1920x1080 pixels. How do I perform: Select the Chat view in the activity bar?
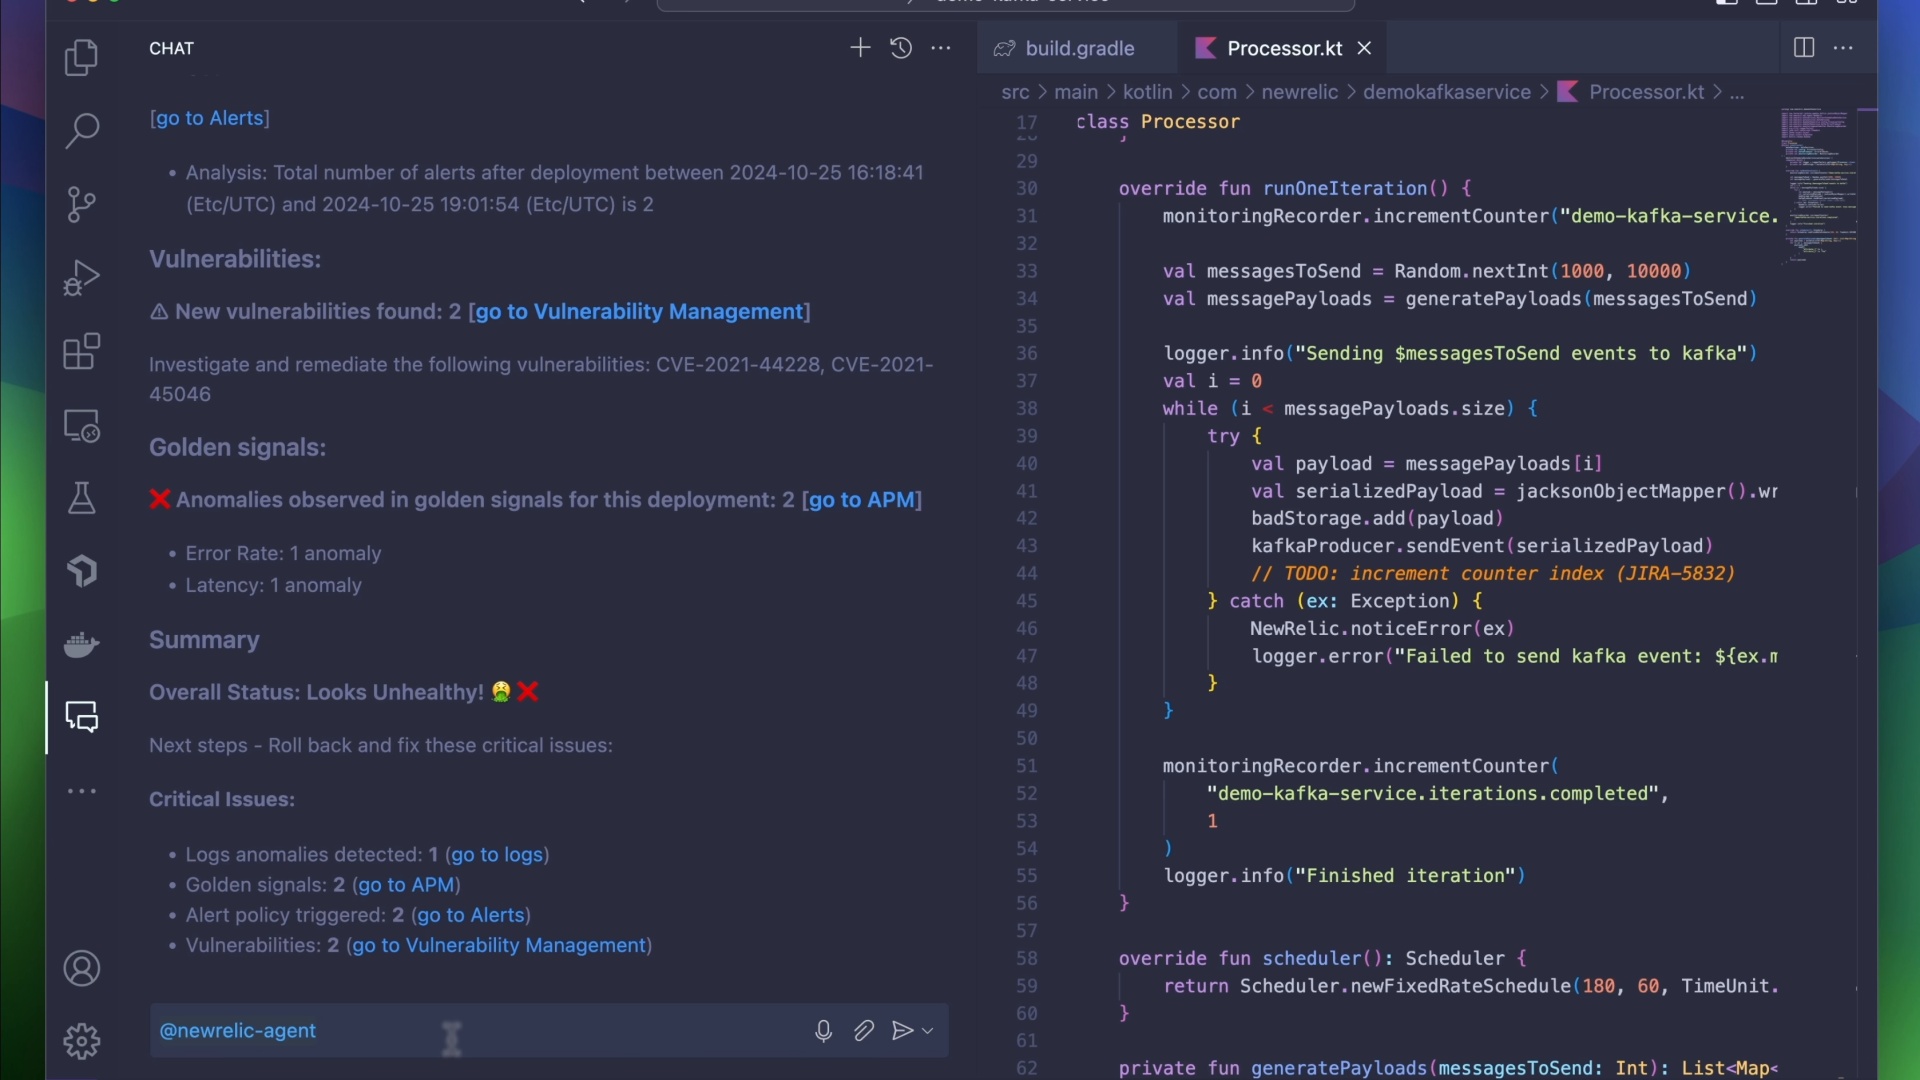coord(81,717)
